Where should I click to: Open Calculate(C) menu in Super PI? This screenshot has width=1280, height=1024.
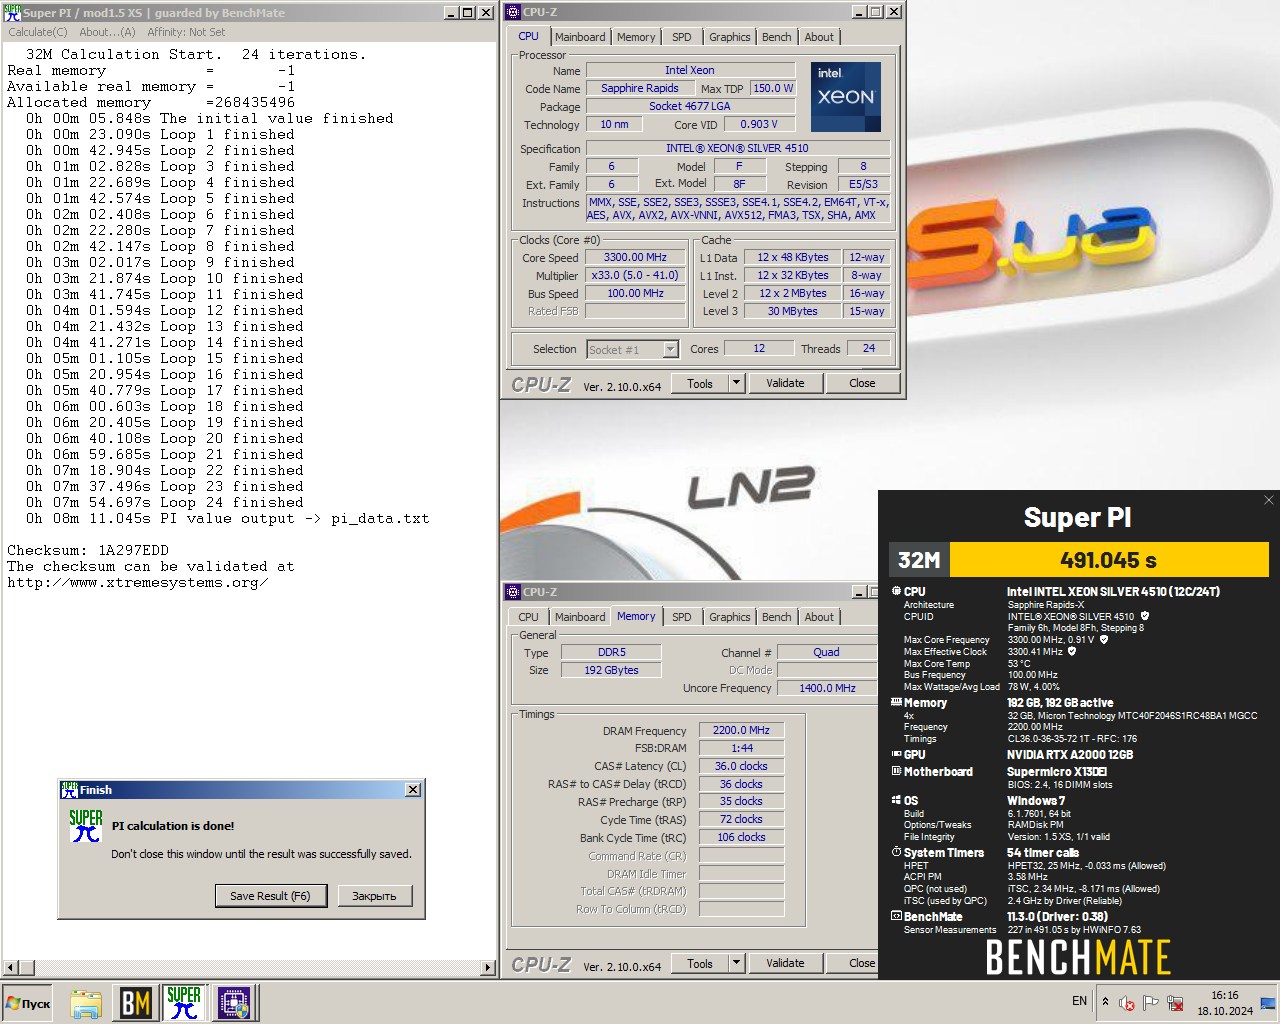pos(38,32)
